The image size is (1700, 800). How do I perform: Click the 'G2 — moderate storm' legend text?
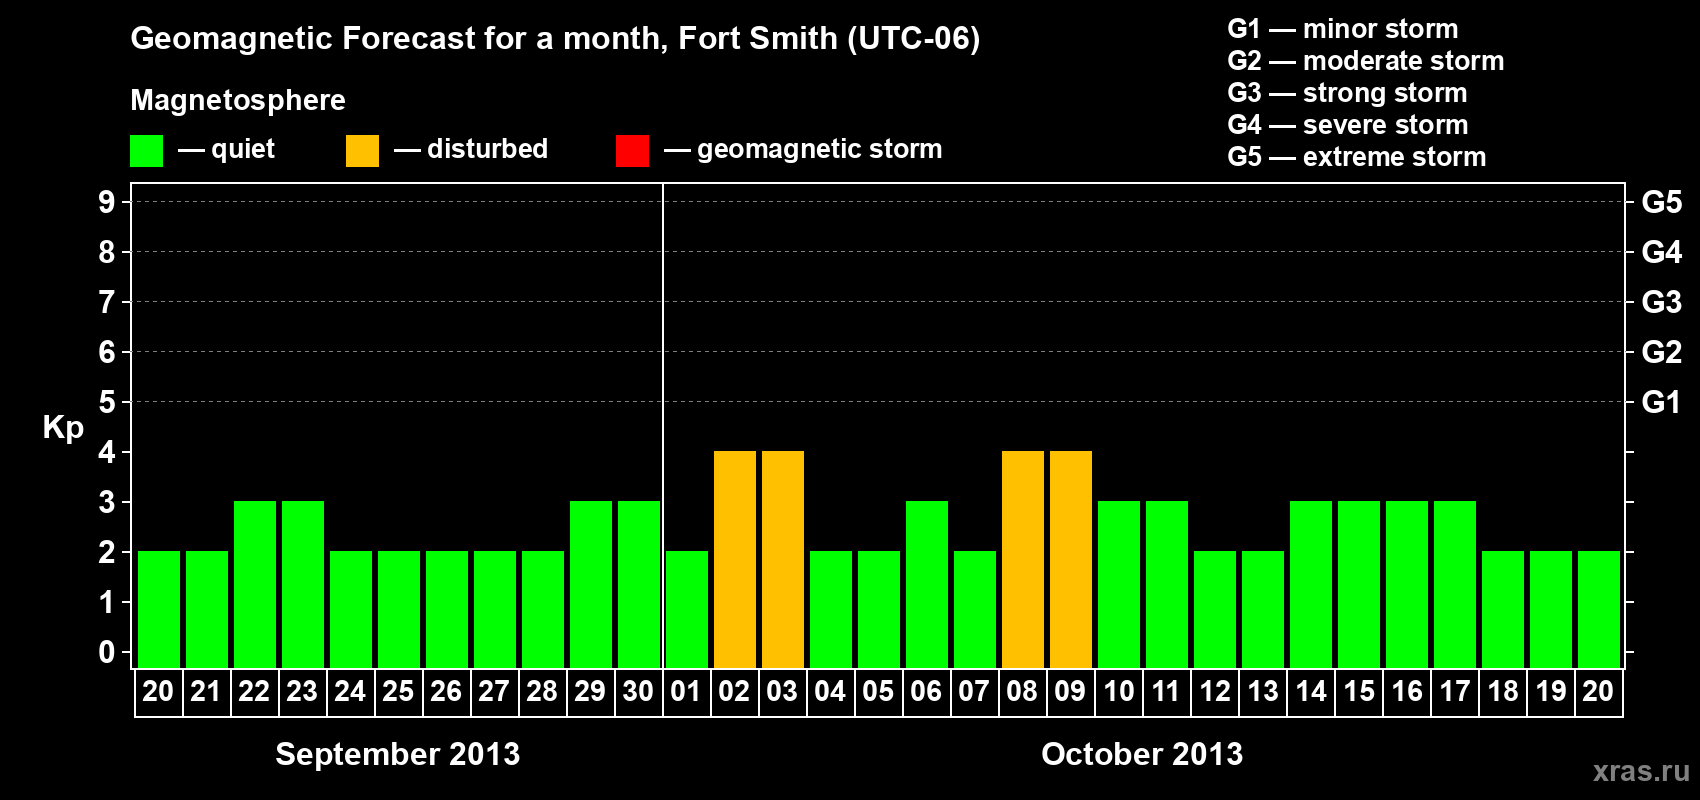tap(1366, 61)
